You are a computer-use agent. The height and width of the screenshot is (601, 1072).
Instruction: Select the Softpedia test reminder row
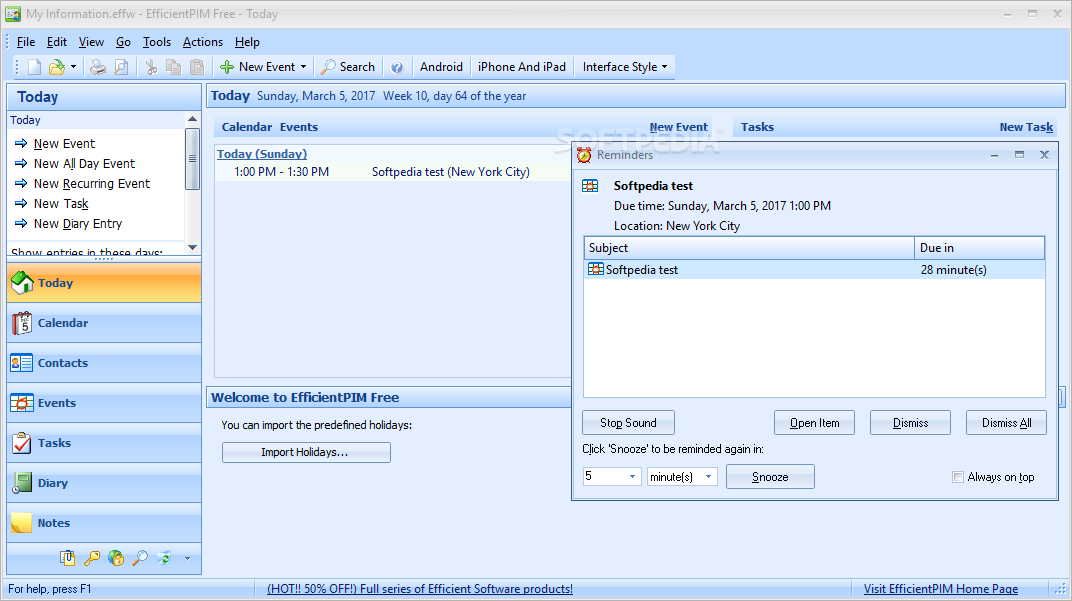814,270
